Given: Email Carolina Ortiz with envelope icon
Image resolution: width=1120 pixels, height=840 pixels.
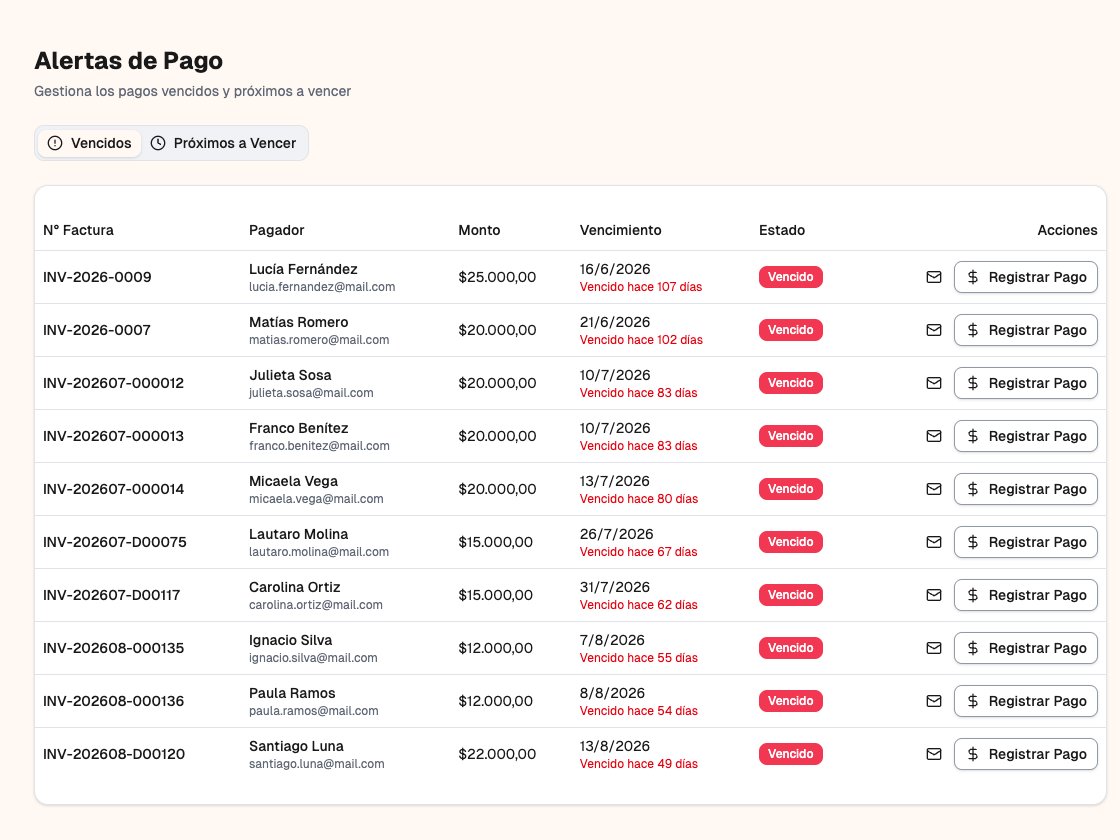Looking at the screenshot, I should point(934,595).
